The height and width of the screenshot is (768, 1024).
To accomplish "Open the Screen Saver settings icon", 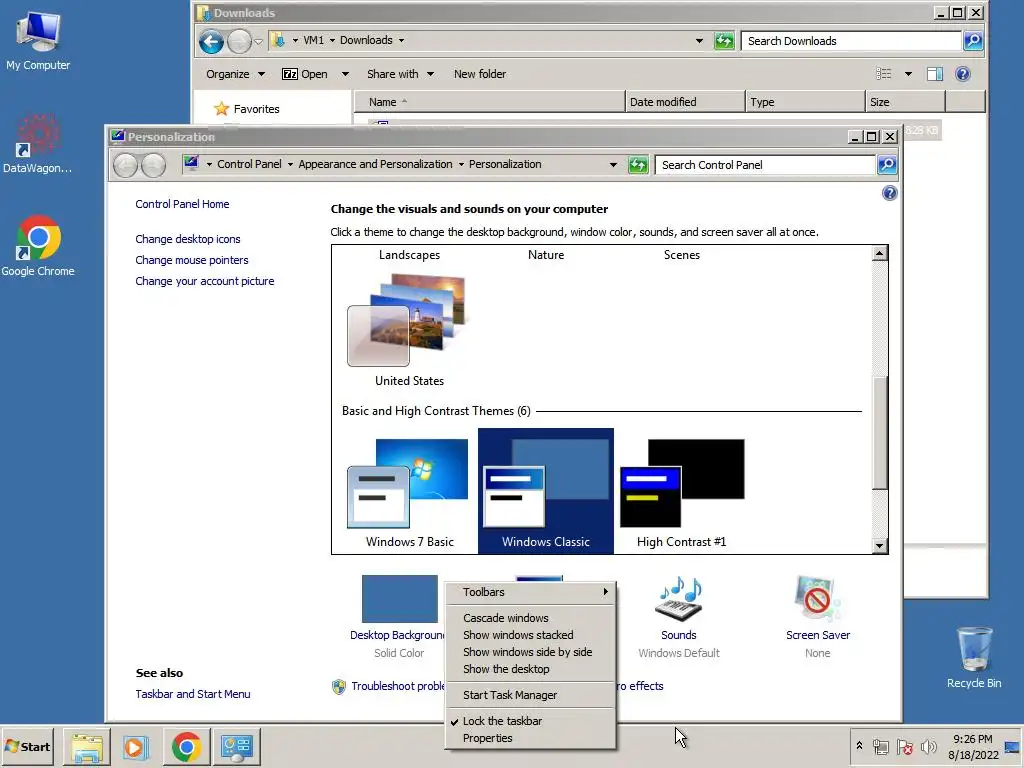I will 818,599.
